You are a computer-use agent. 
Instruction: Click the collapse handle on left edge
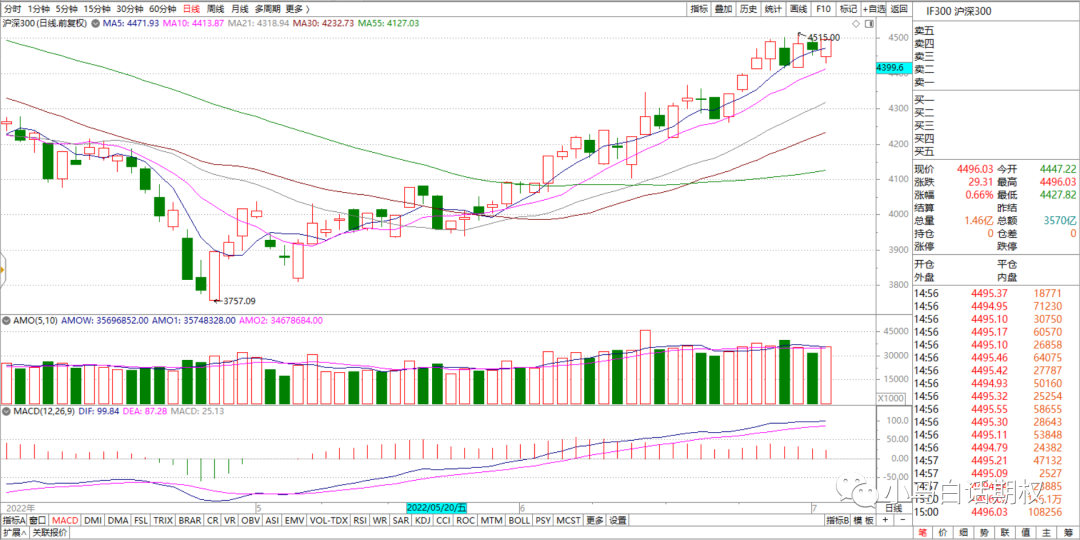(3, 270)
